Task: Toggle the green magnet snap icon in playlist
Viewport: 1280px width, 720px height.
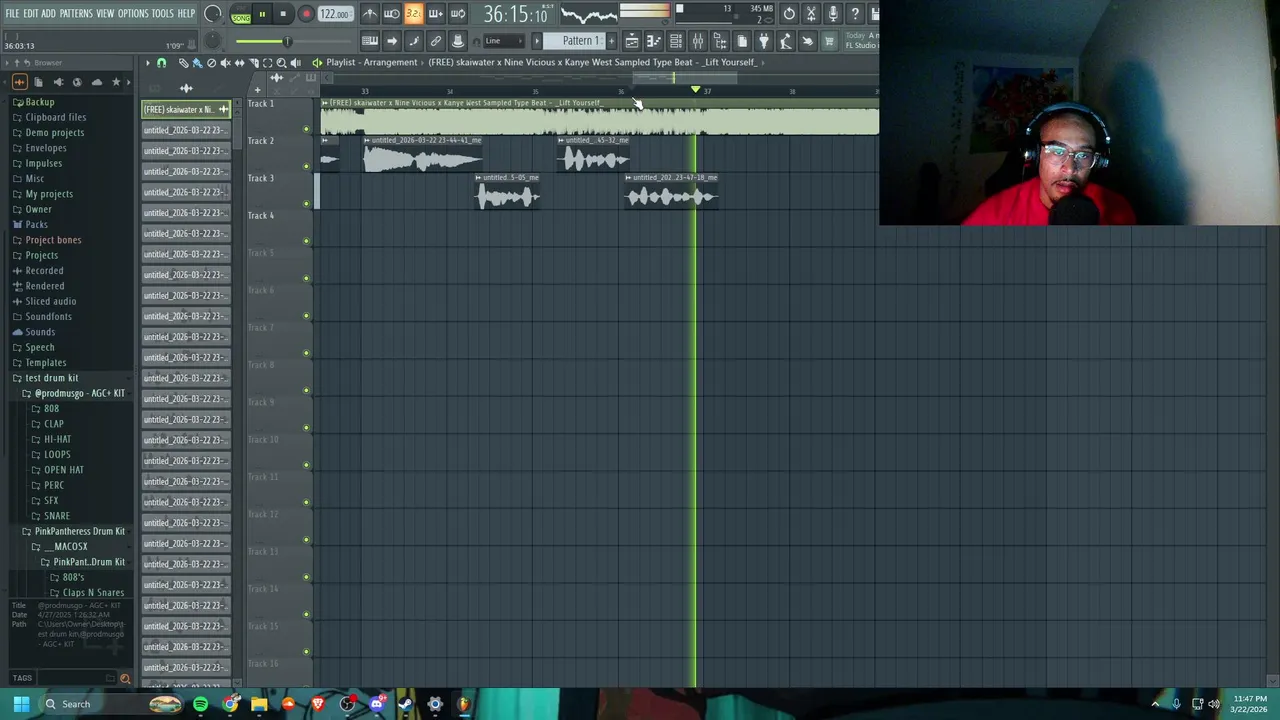Action: [161, 63]
